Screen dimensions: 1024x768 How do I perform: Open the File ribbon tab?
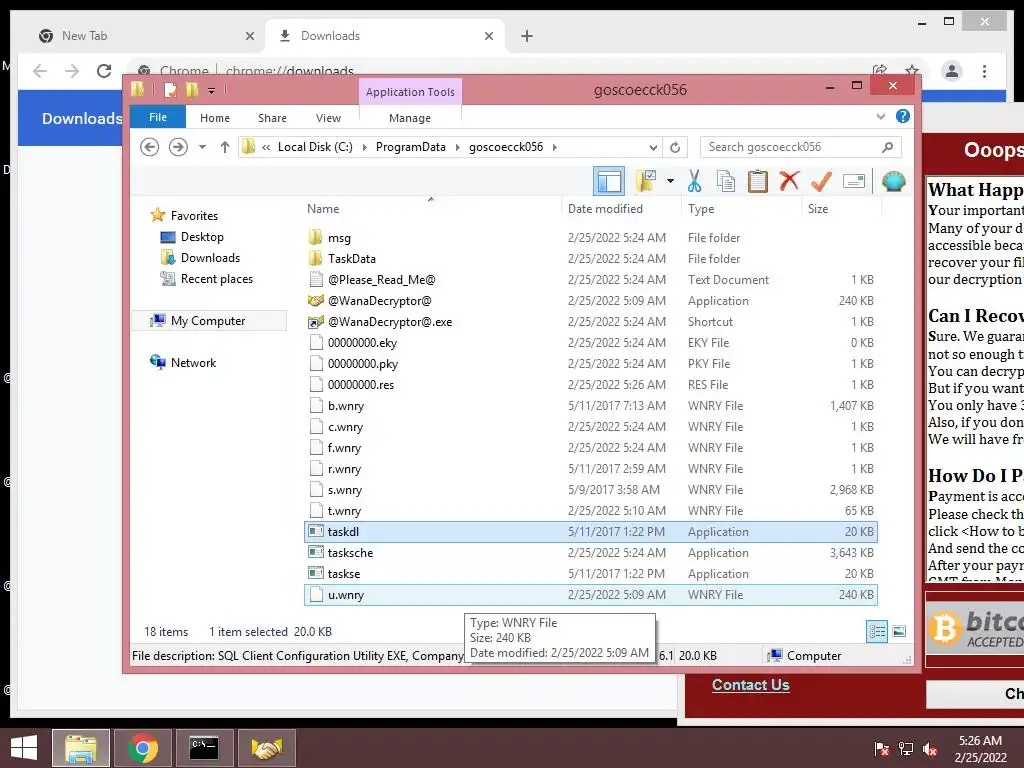[x=158, y=117]
